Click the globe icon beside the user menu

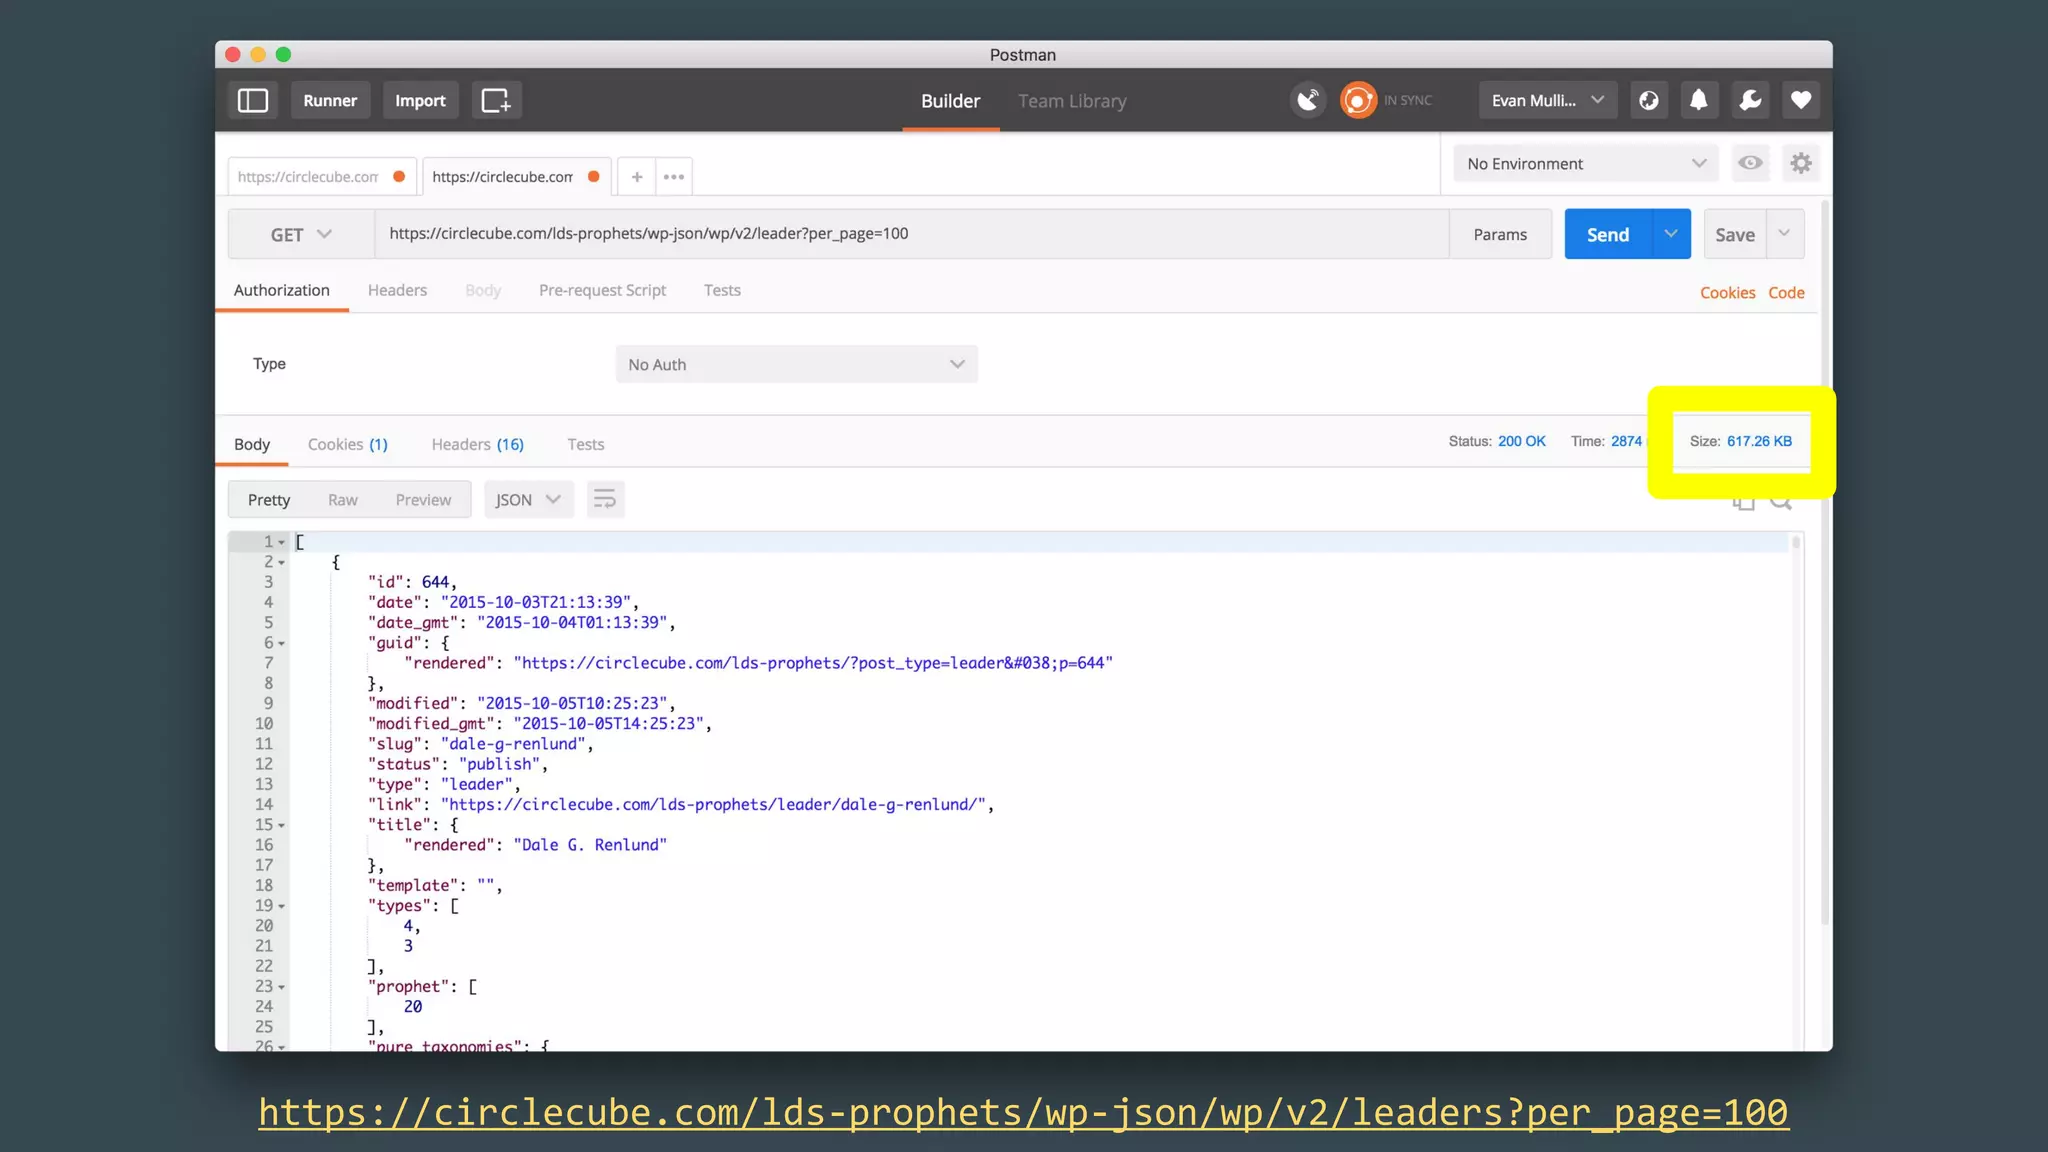1649,100
